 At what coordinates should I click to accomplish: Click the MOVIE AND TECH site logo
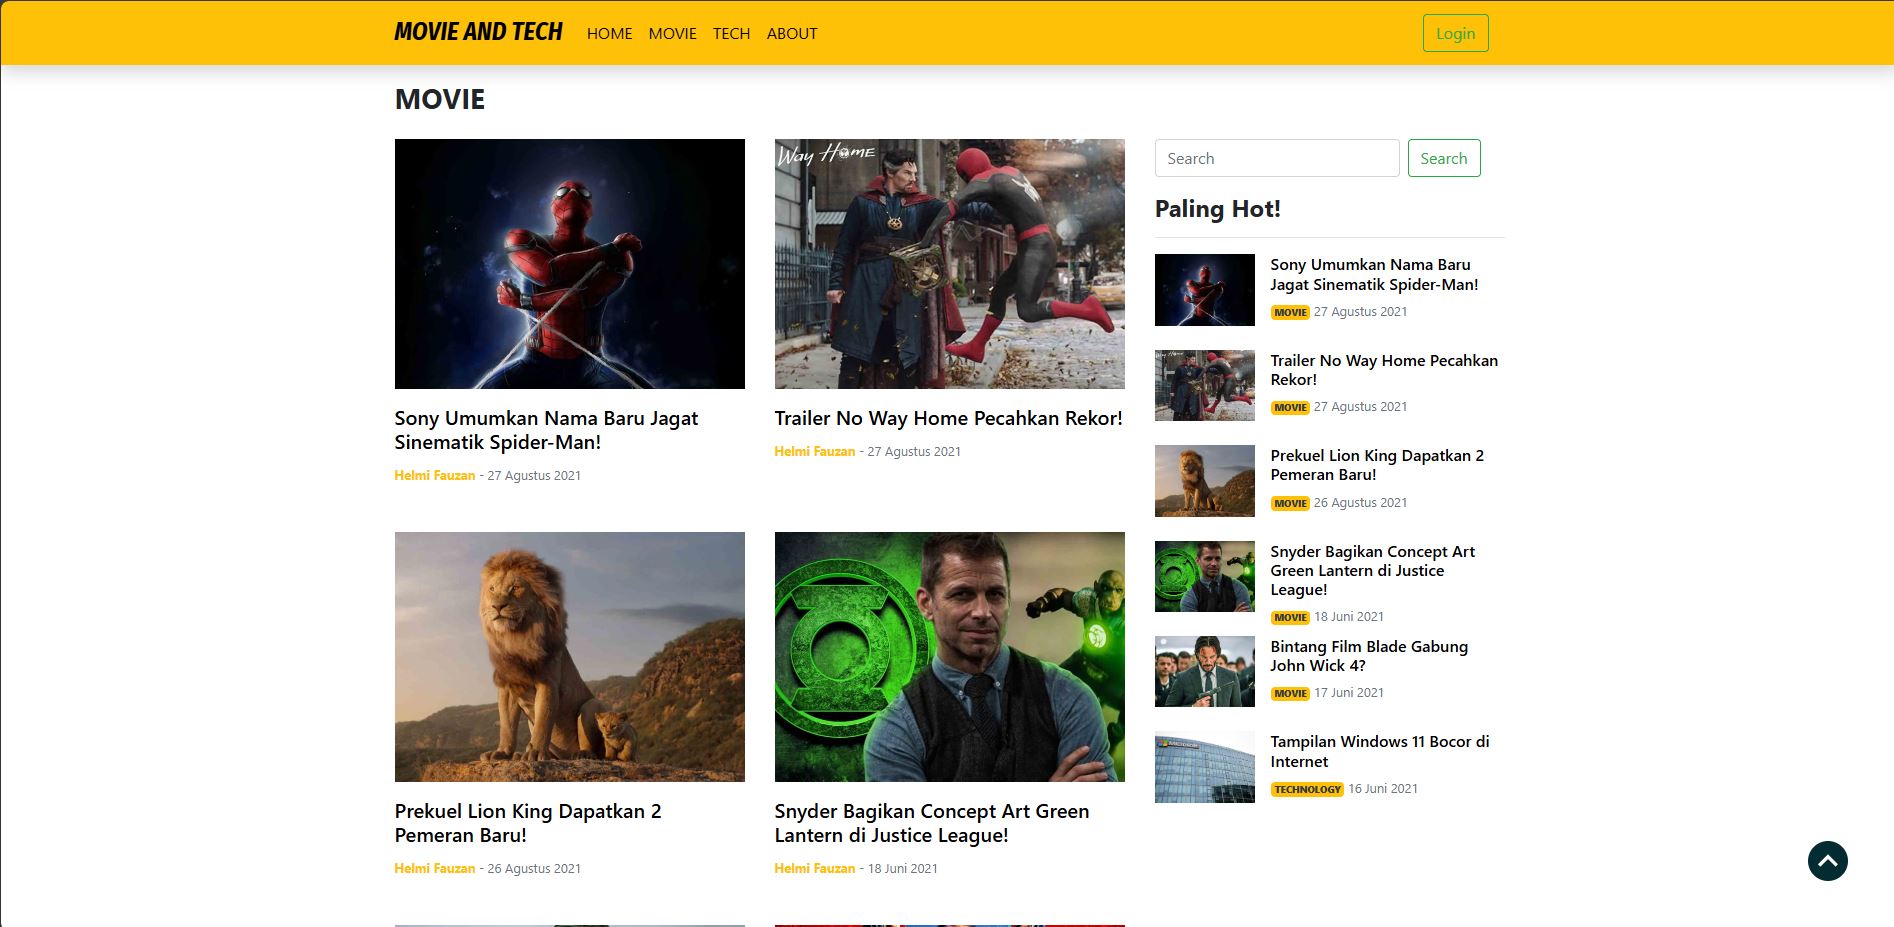(x=478, y=32)
